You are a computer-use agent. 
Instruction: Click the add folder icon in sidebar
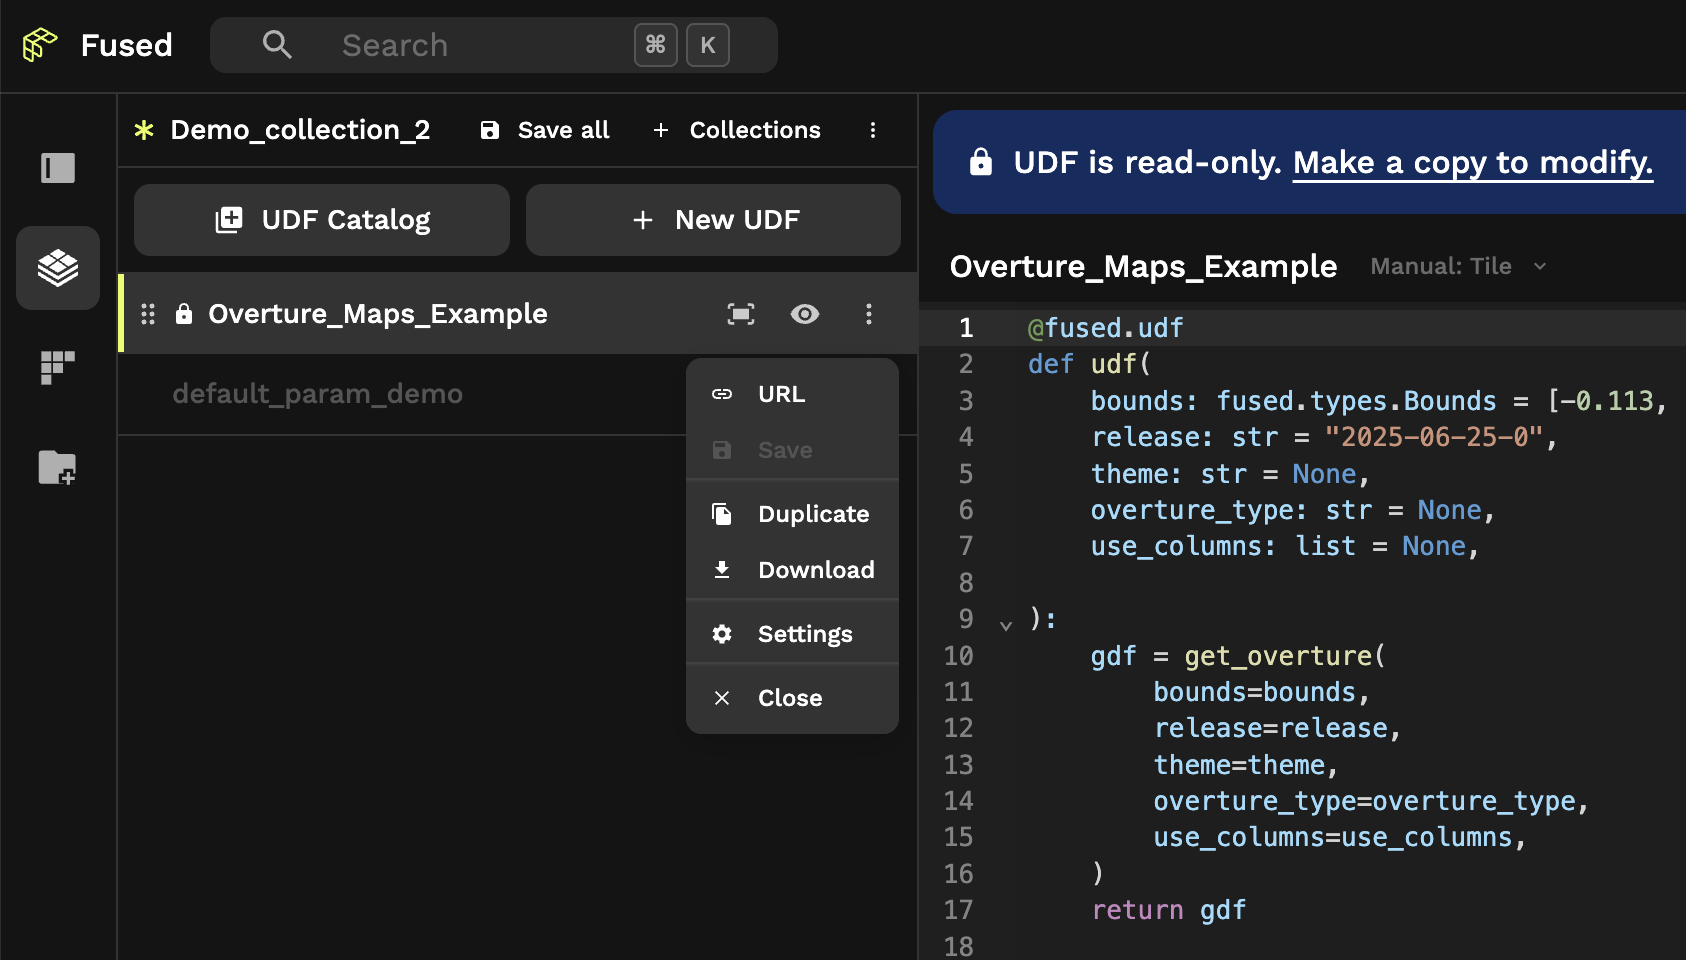pos(58,467)
